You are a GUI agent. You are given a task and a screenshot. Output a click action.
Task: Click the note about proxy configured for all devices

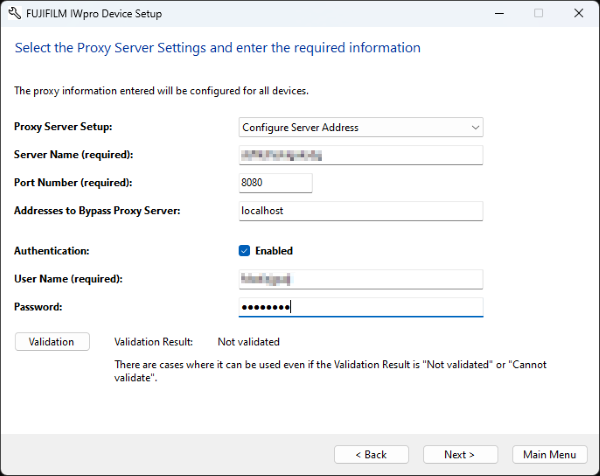point(161,91)
